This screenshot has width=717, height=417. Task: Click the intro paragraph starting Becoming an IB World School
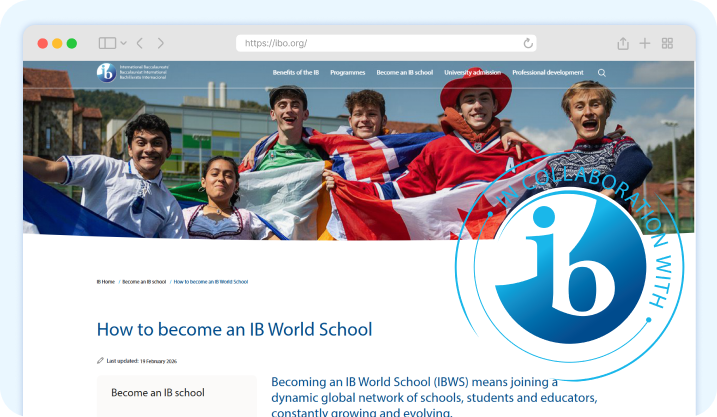(x=434, y=397)
